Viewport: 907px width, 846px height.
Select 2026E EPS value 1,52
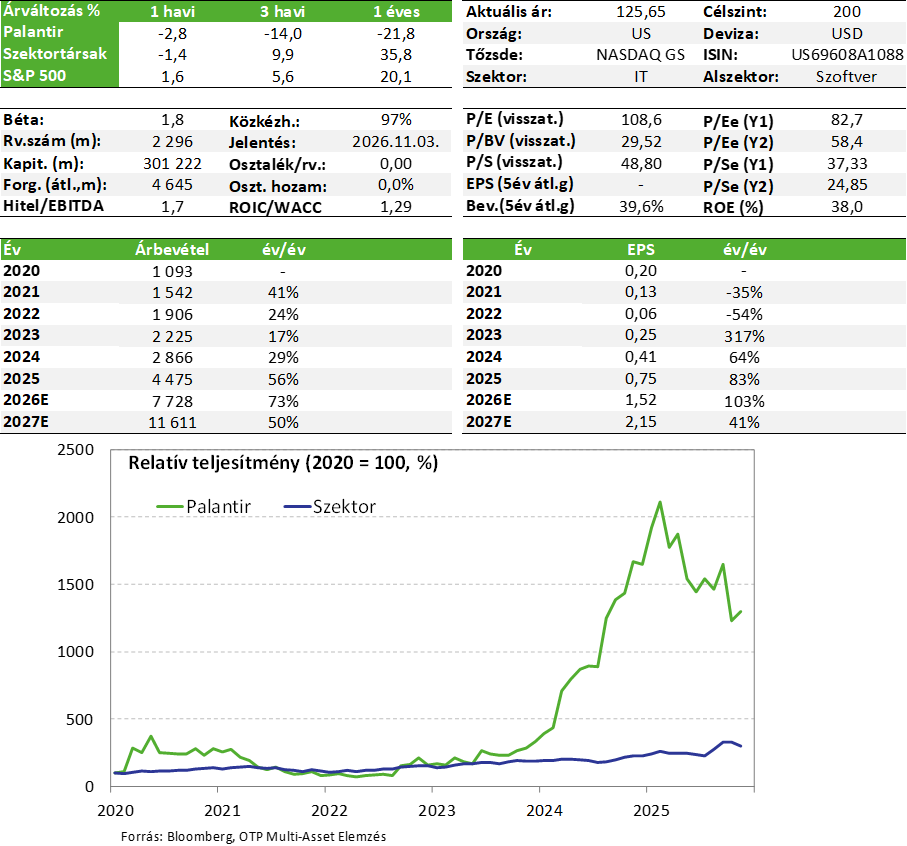click(641, 400)
